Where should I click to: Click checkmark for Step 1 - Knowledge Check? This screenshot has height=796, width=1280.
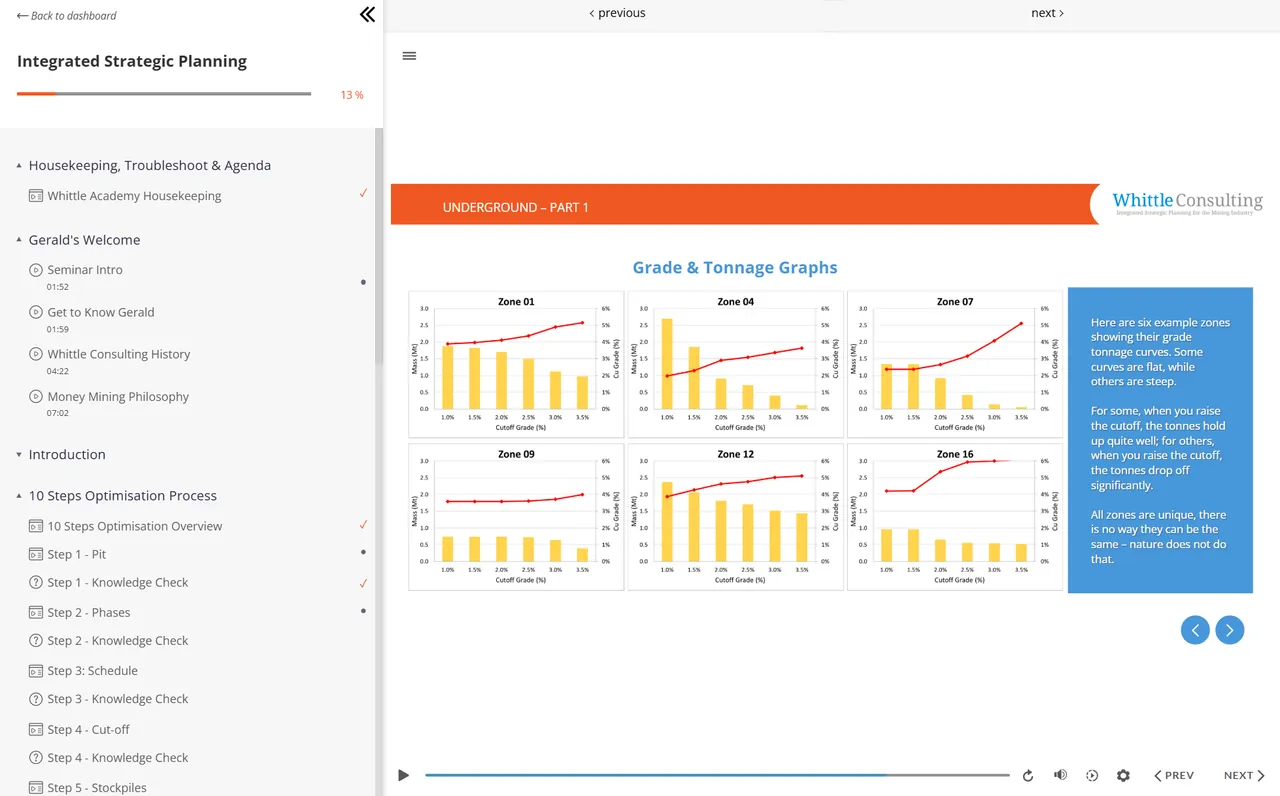(363, 583)
